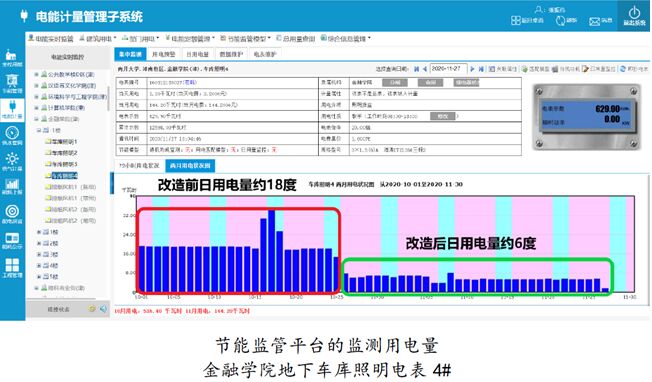Switch to the 日用电量 tab
This screenshot has height=382, width=652.
[197, 54]
